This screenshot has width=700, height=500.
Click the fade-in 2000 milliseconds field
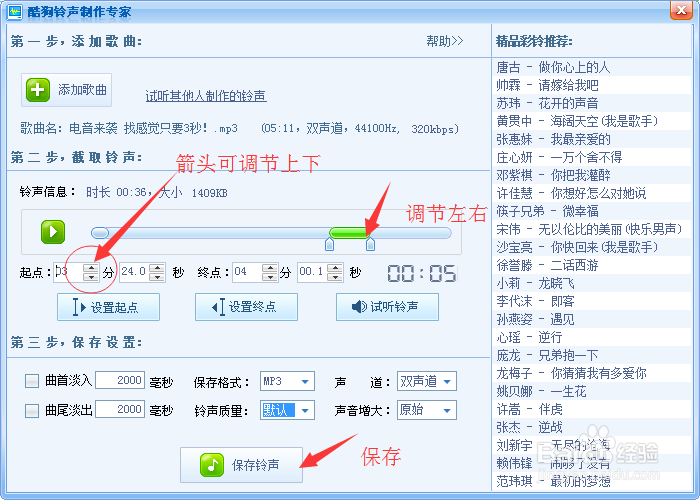coord(120,380)
